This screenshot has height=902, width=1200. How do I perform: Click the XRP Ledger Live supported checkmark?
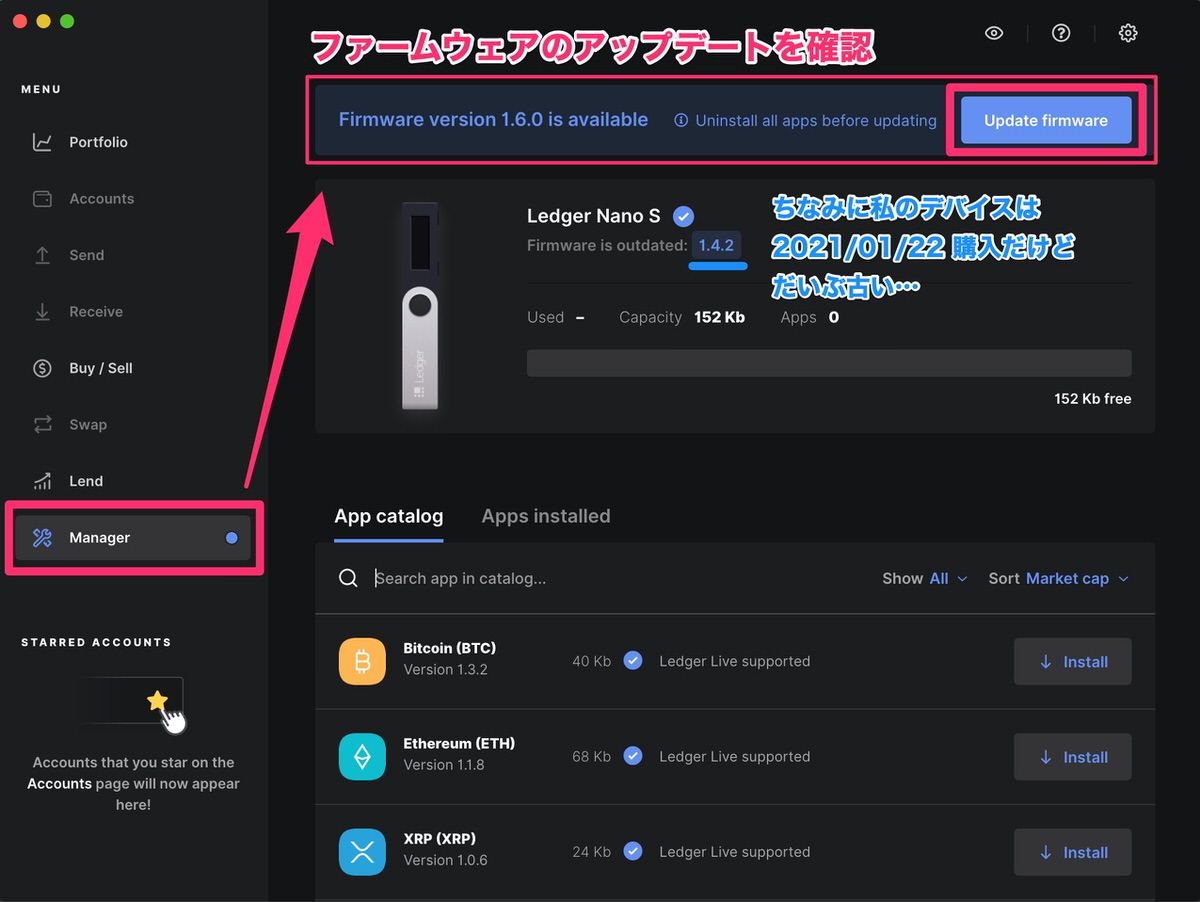[x=633, y=851]
